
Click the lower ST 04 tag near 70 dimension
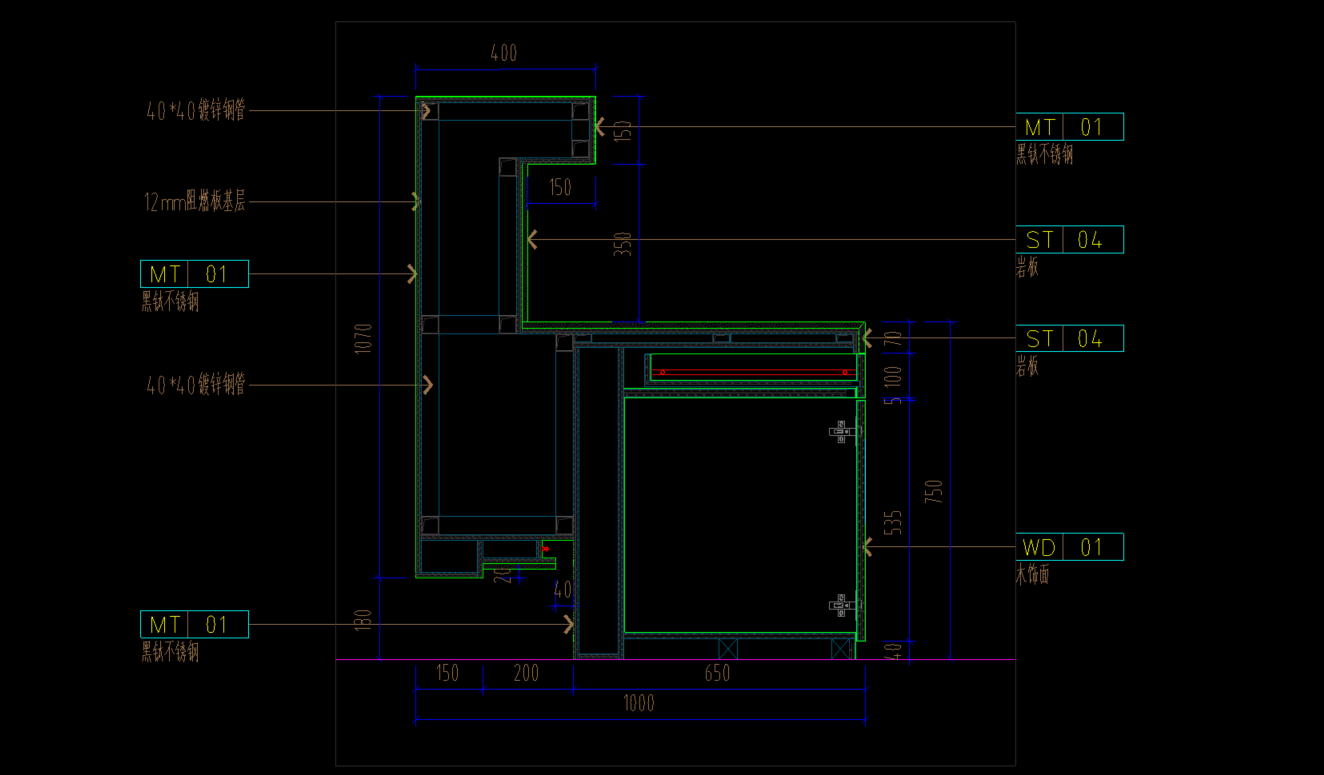pos(1069,339)
